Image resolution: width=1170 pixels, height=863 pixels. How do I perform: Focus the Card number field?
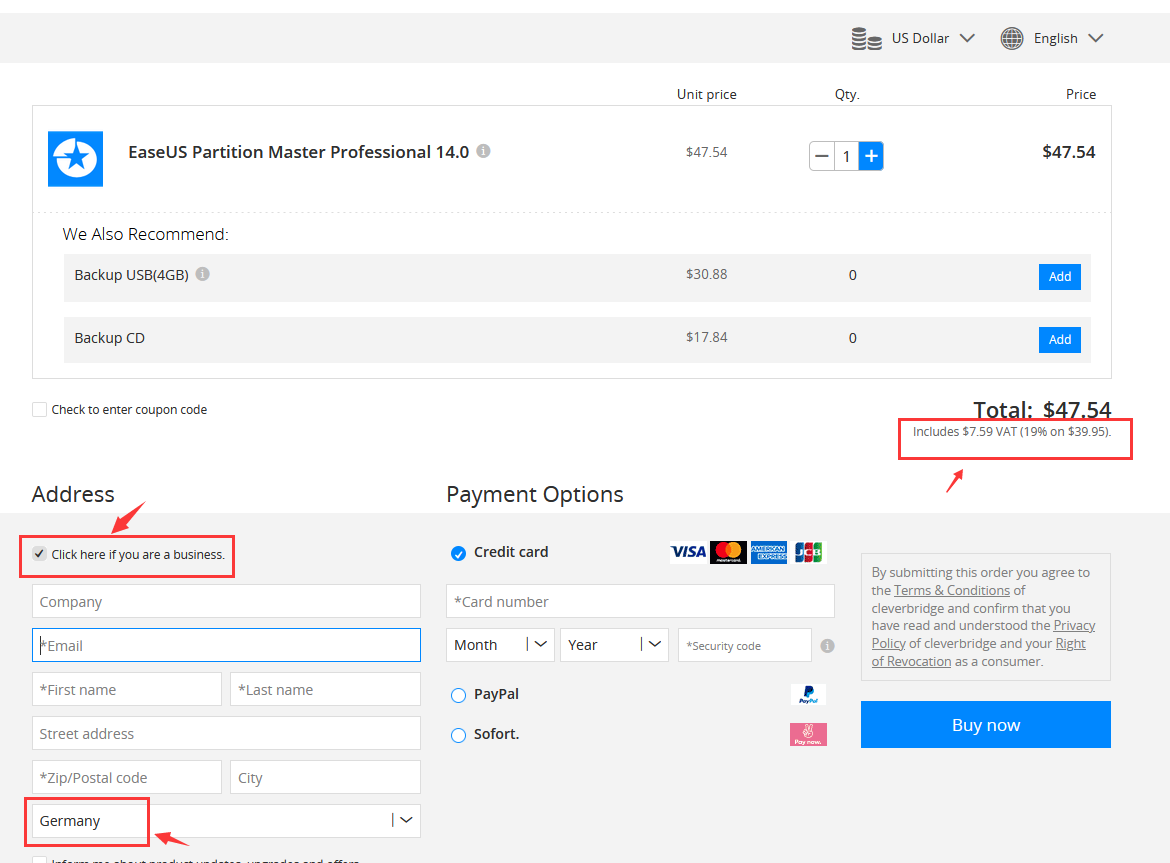[640, 601]
